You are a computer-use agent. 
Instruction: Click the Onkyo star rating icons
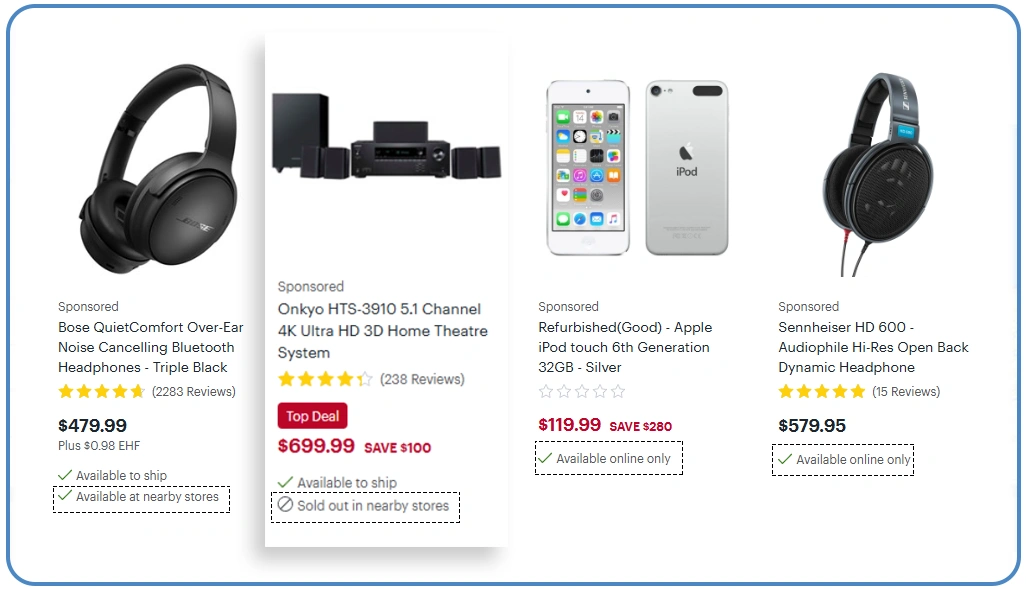[x=325, y=379]
